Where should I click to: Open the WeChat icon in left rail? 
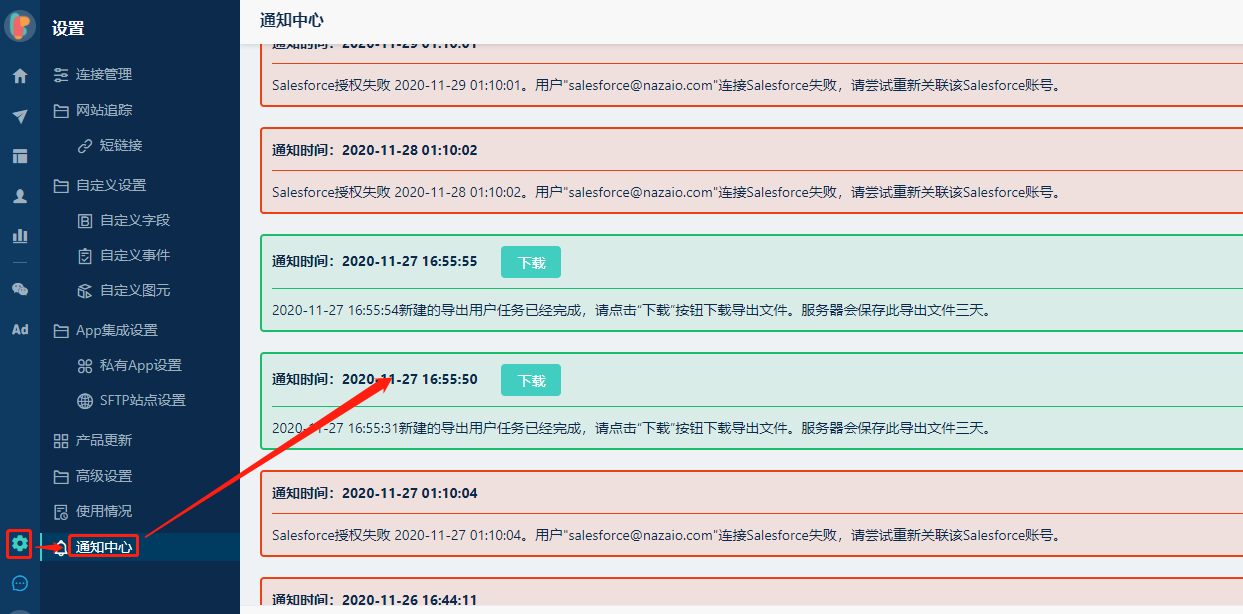tap(20, 289)
